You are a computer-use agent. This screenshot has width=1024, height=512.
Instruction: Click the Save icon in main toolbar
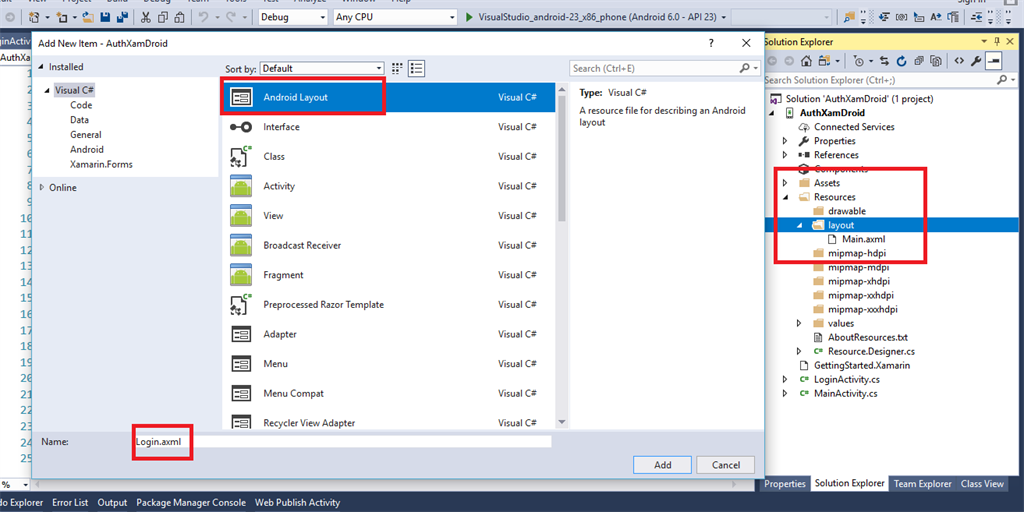pos(104,17)
